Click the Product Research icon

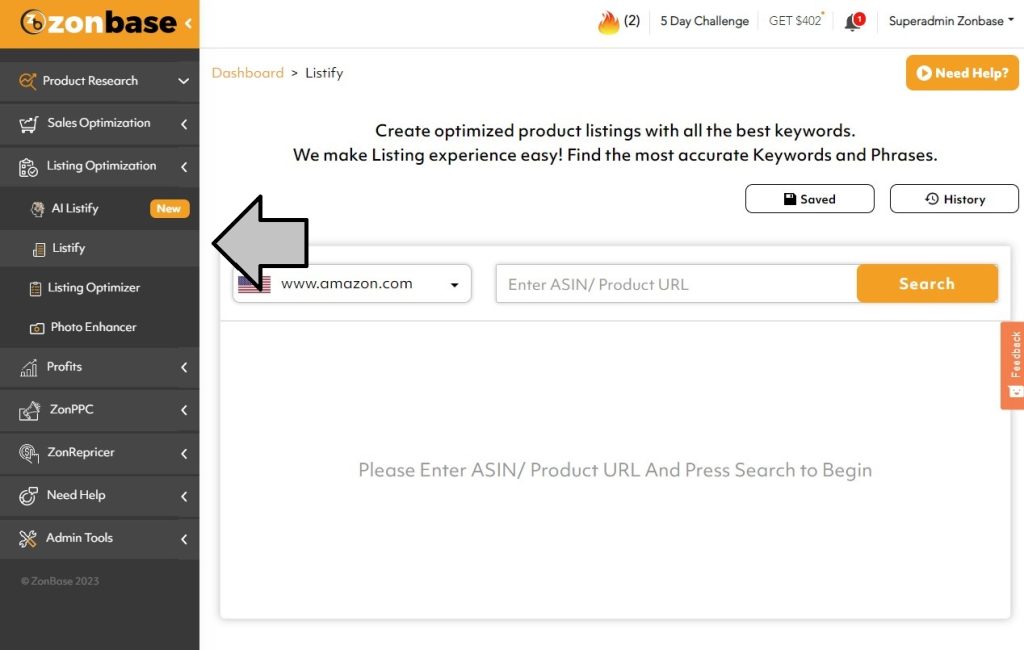(27, 81)
